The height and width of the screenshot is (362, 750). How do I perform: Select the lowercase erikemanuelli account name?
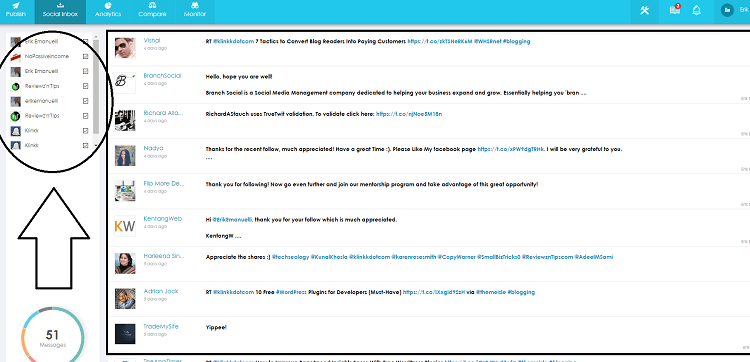[x=41, y=101]
